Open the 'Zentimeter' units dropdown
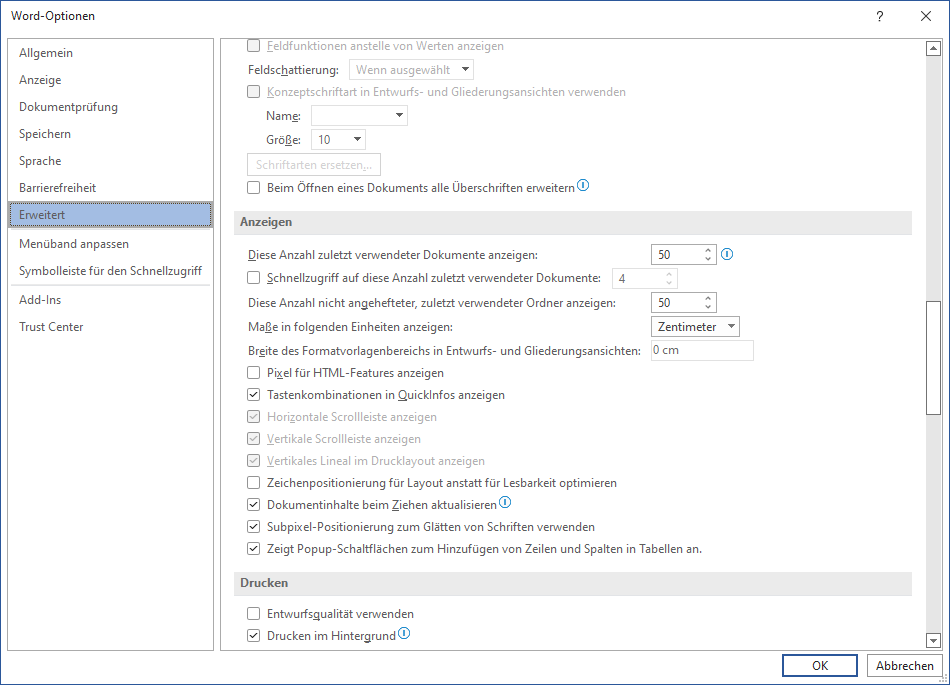The width and height of the screenshot is (950, 685). pyautogui.click(x=695, y=327)
